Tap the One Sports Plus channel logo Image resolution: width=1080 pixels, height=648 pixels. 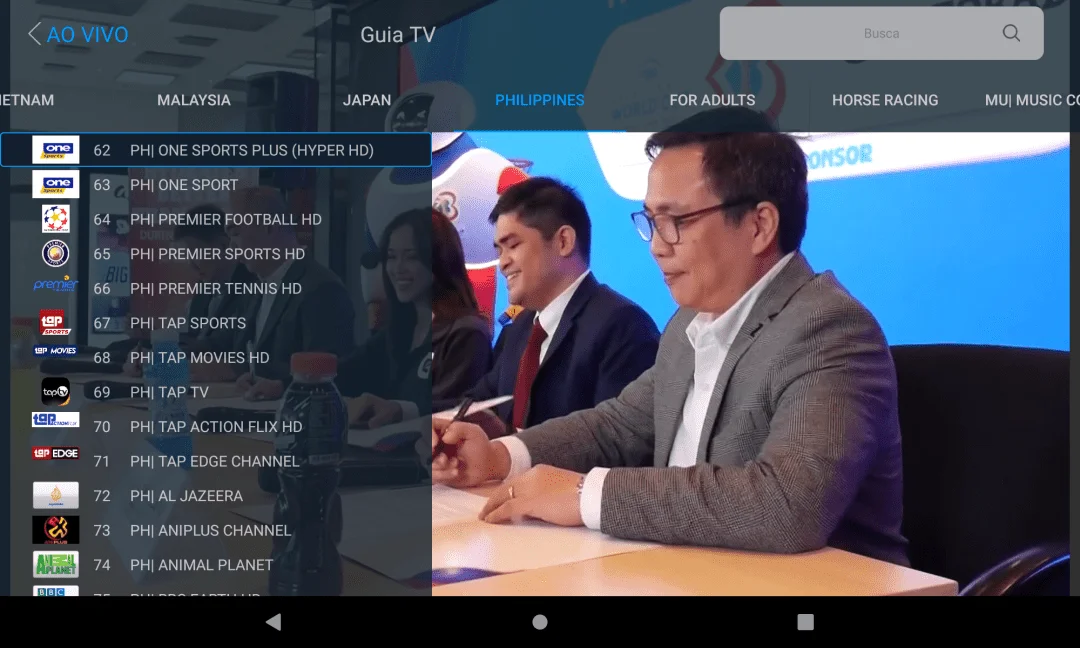56,149
